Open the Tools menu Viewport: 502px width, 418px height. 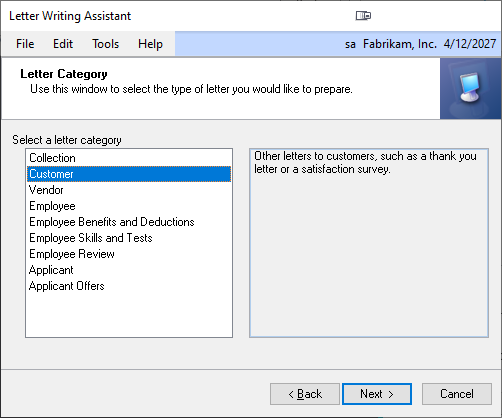point(105,44)
